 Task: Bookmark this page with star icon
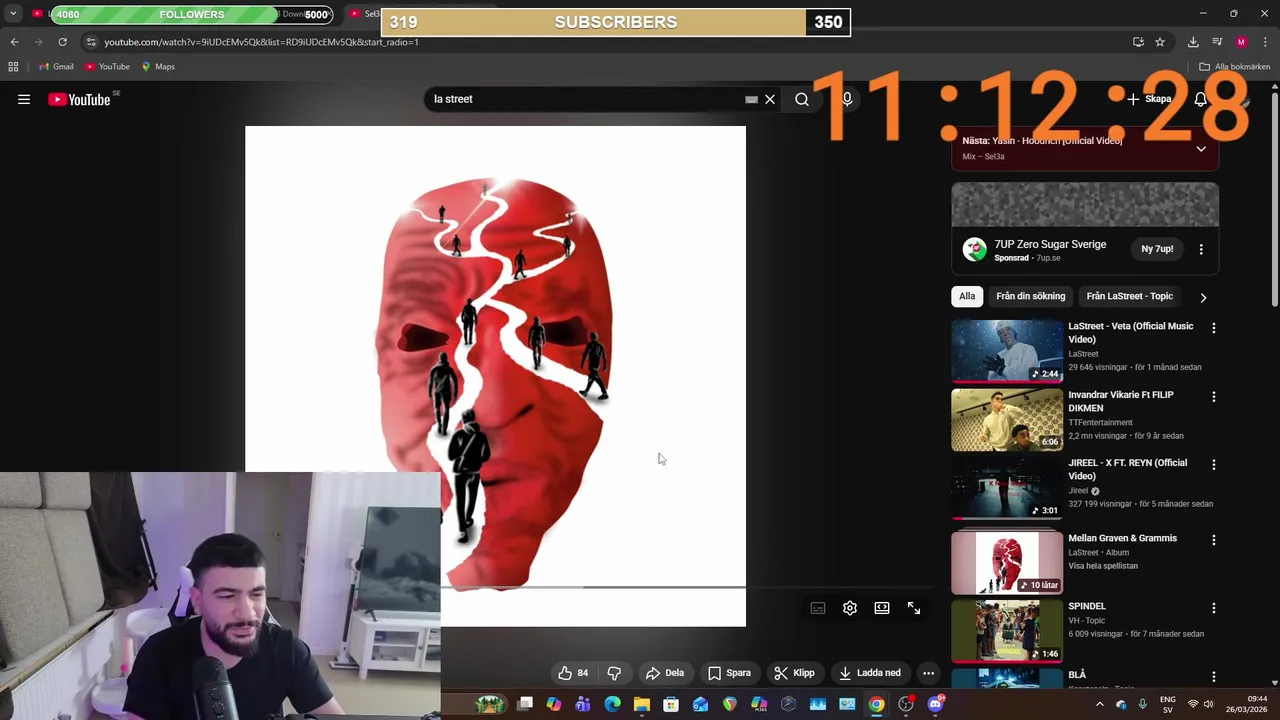coord(1160,42)
